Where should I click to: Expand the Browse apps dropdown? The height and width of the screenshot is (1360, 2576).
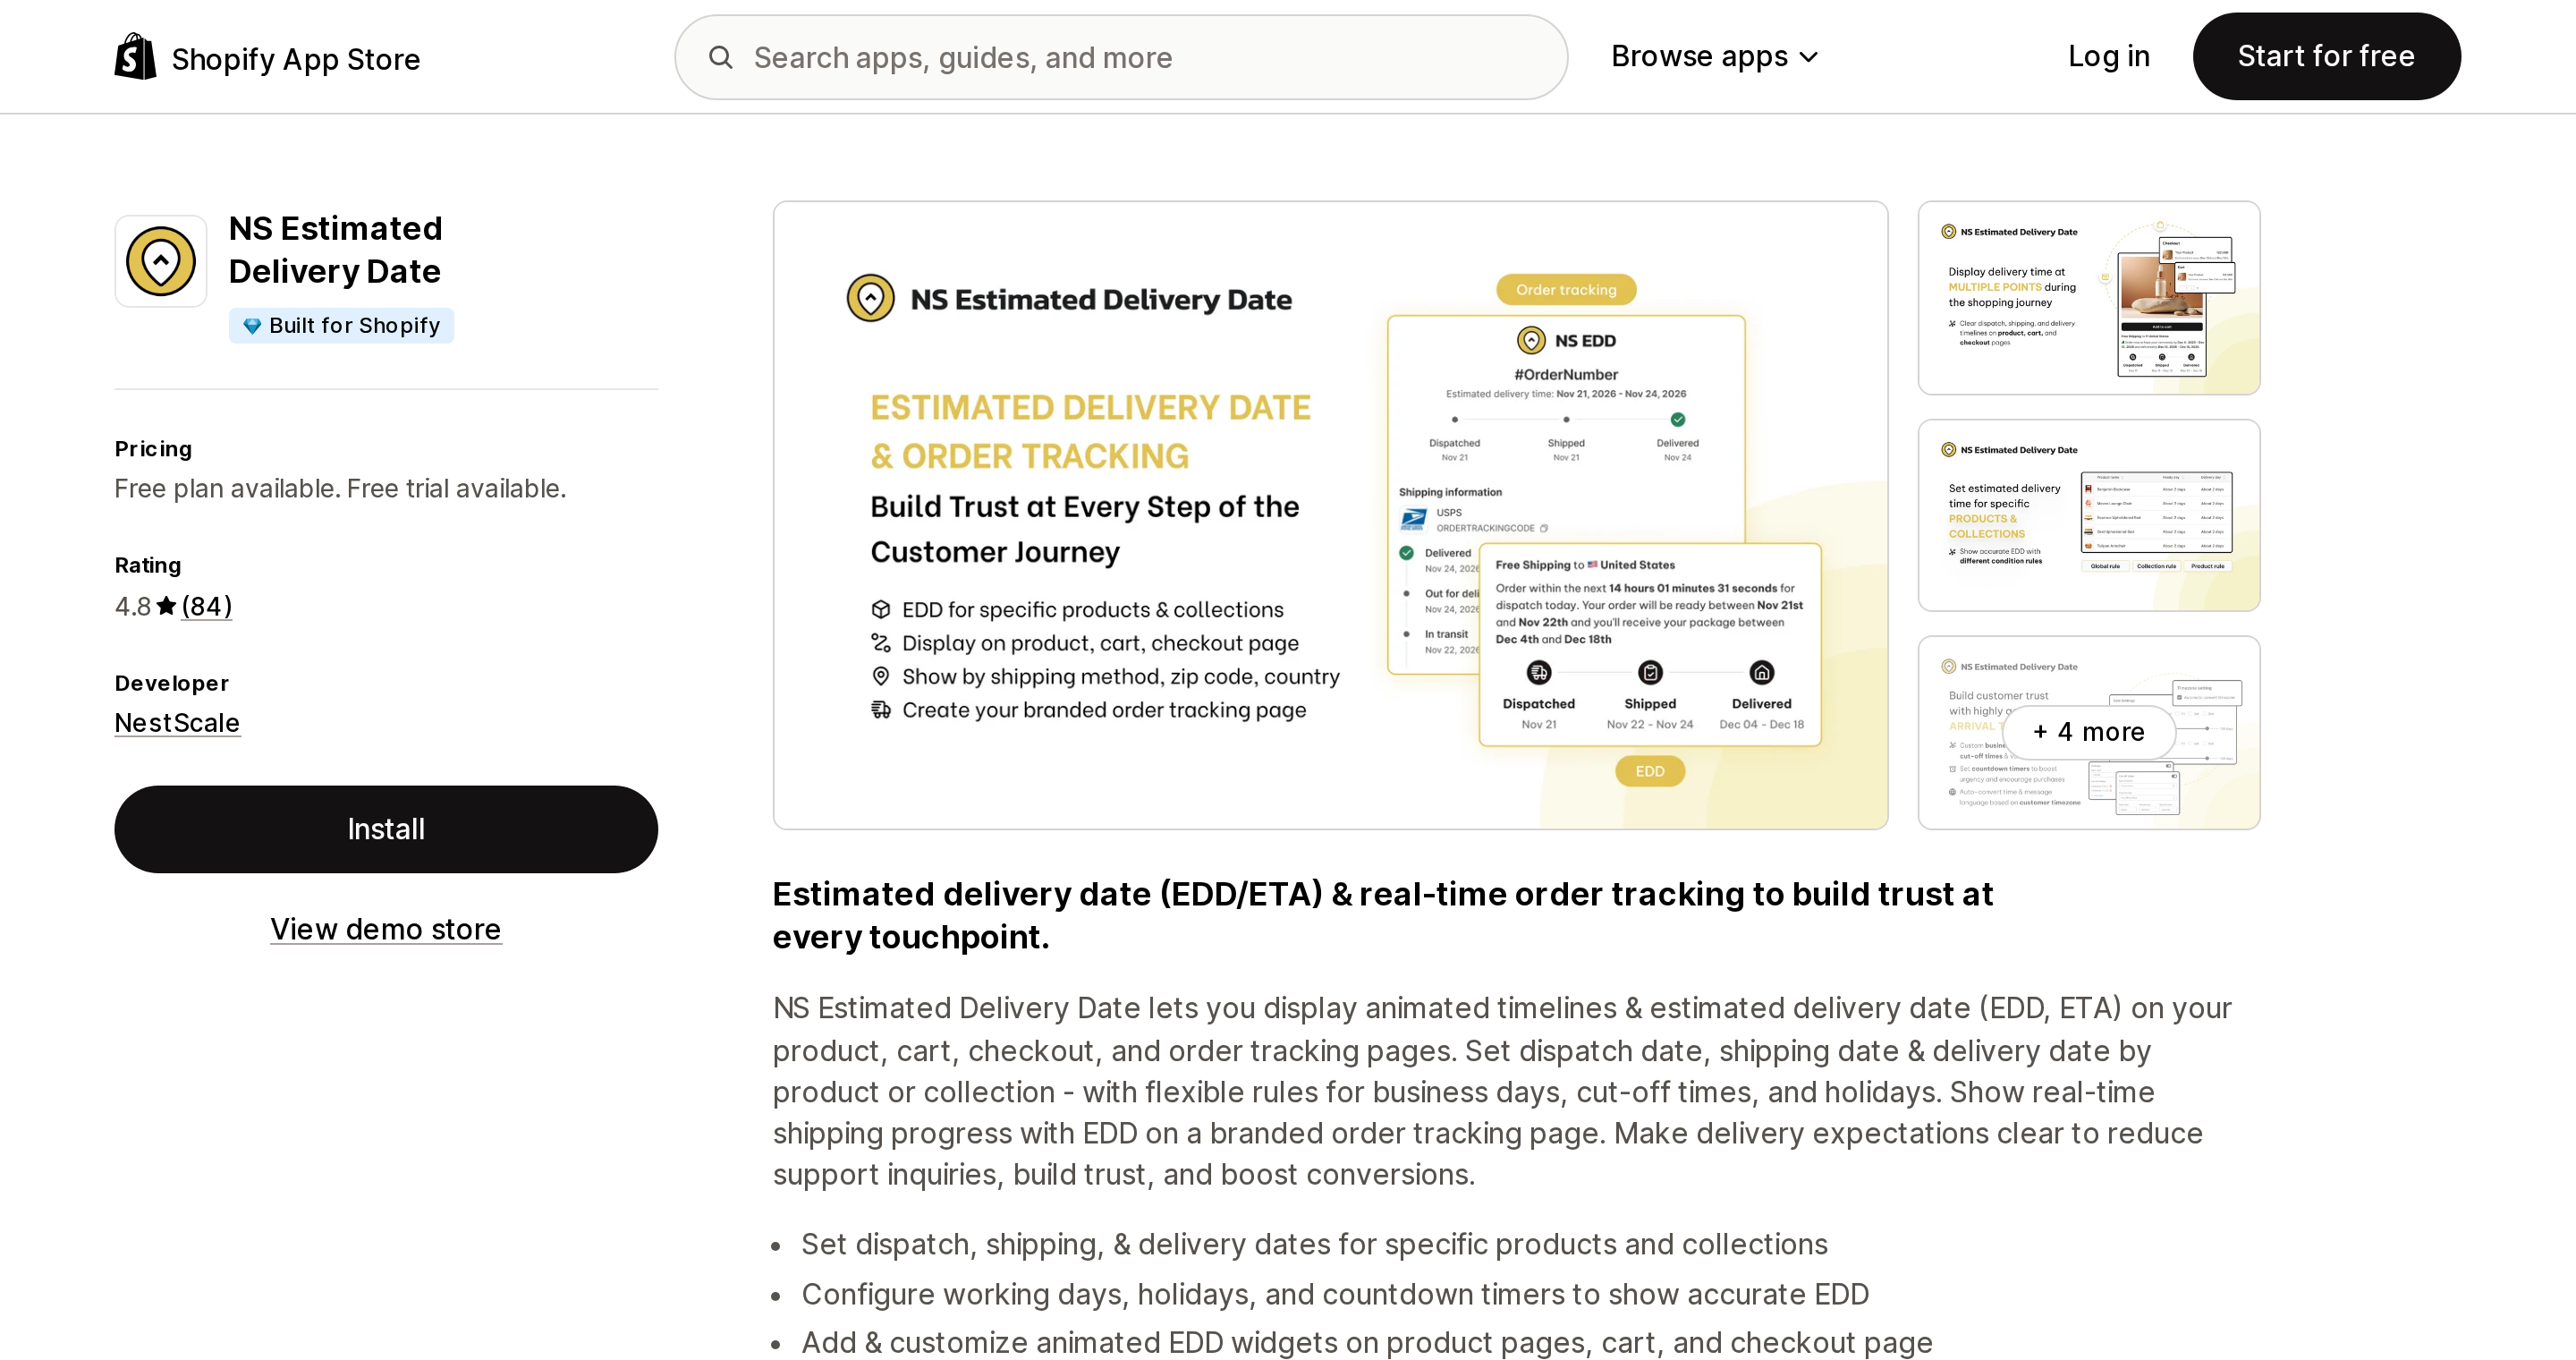tap(1714, 57)
